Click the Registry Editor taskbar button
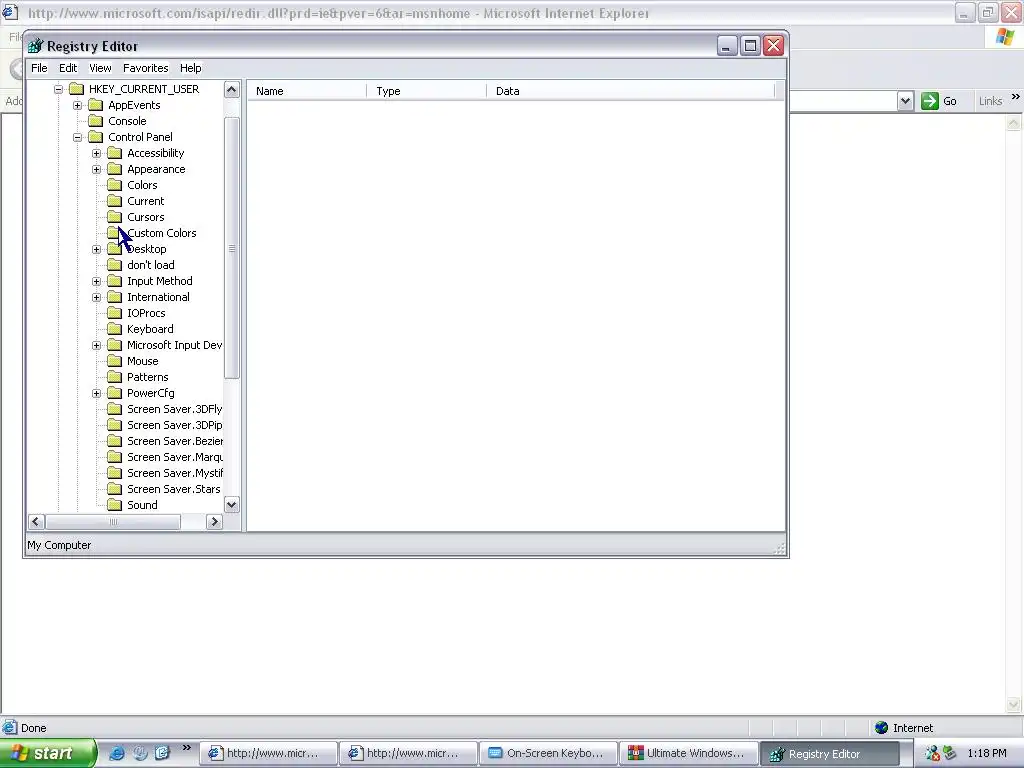 [x=828, y=754]
